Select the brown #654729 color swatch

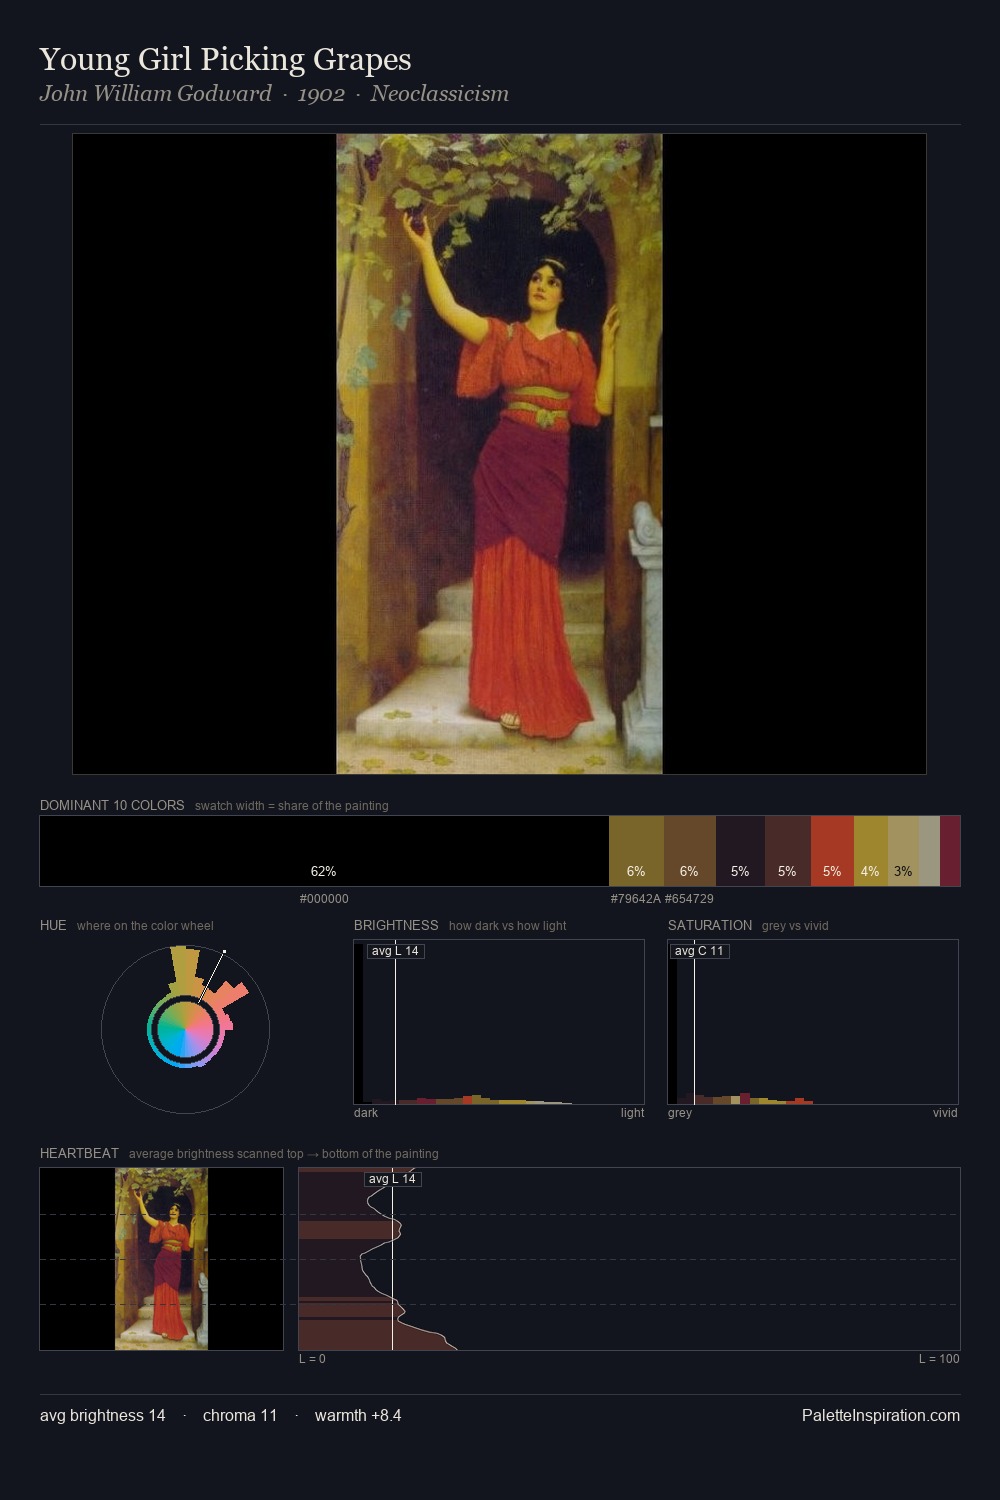point(690,851)
